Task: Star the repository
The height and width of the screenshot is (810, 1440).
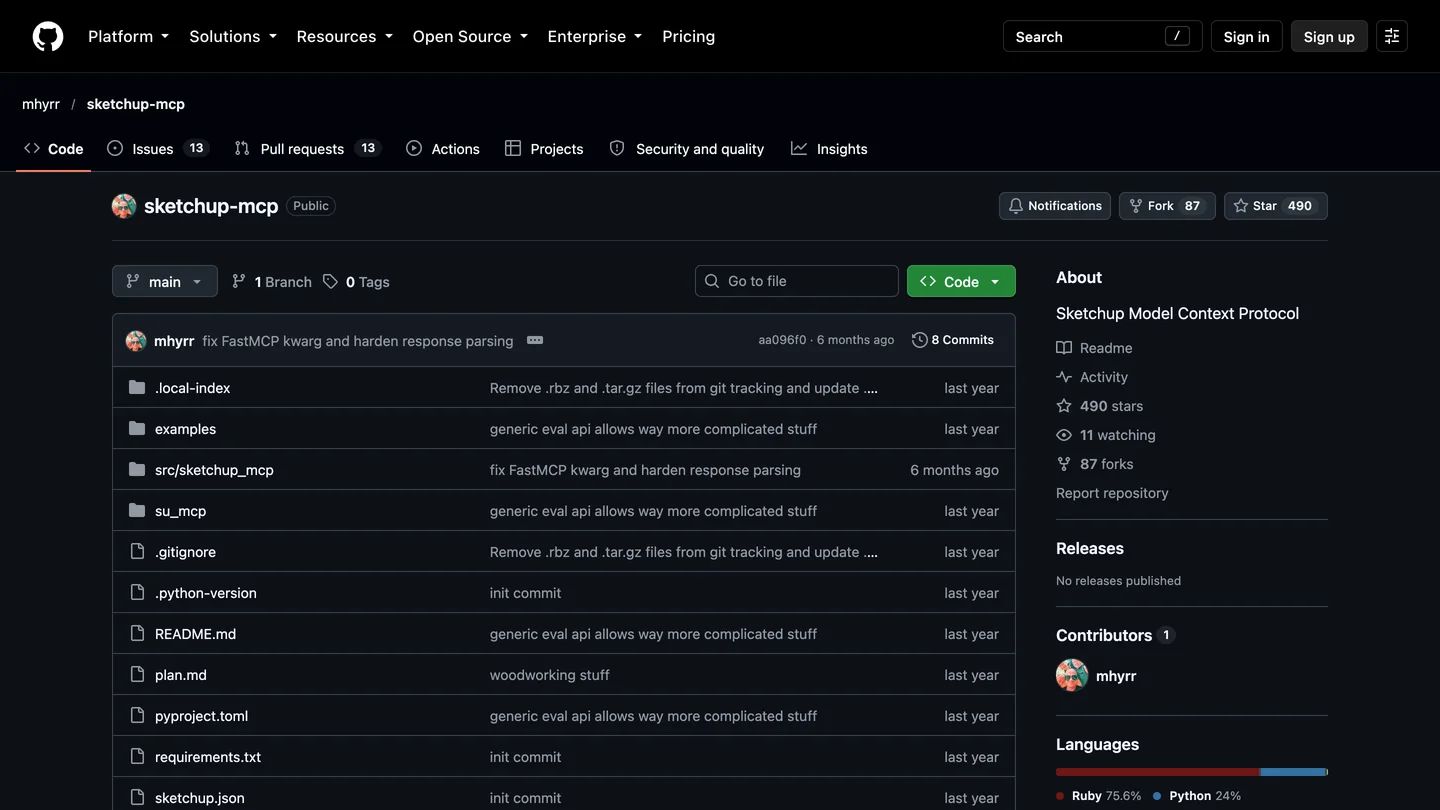Action: point(1275,206)
